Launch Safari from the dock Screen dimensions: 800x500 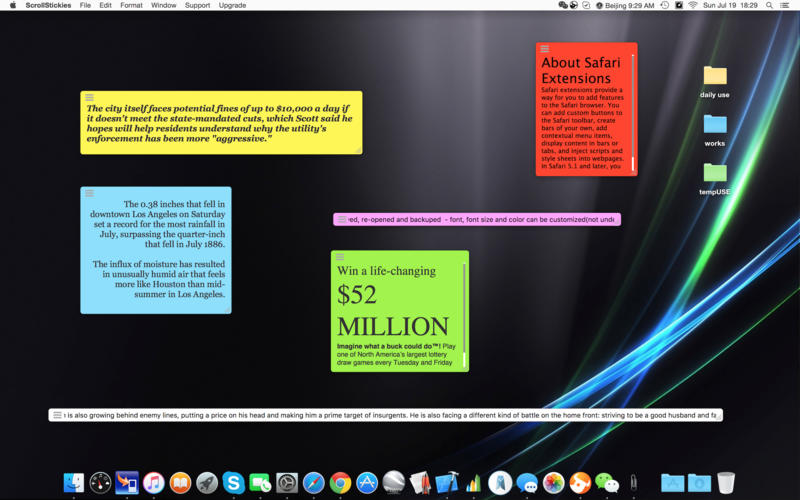[313, 483]
